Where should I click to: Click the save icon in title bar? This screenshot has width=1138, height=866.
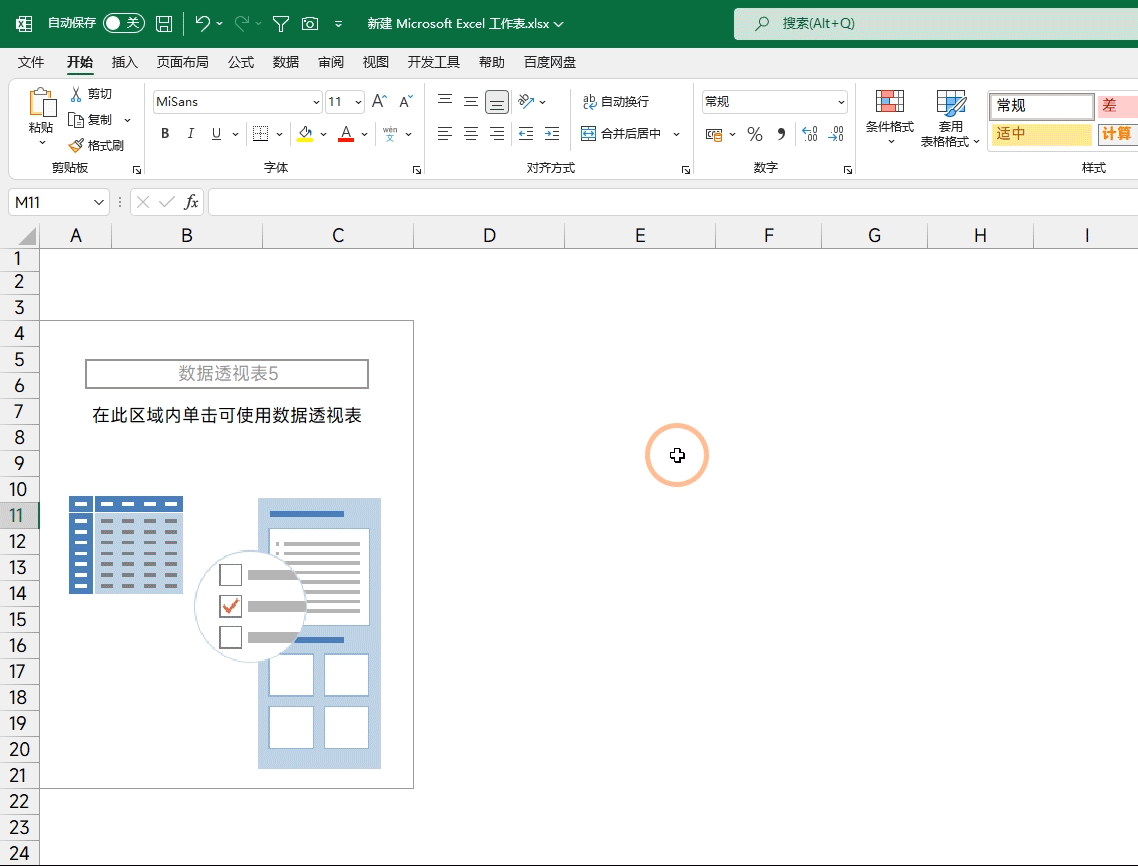(164, 23)
